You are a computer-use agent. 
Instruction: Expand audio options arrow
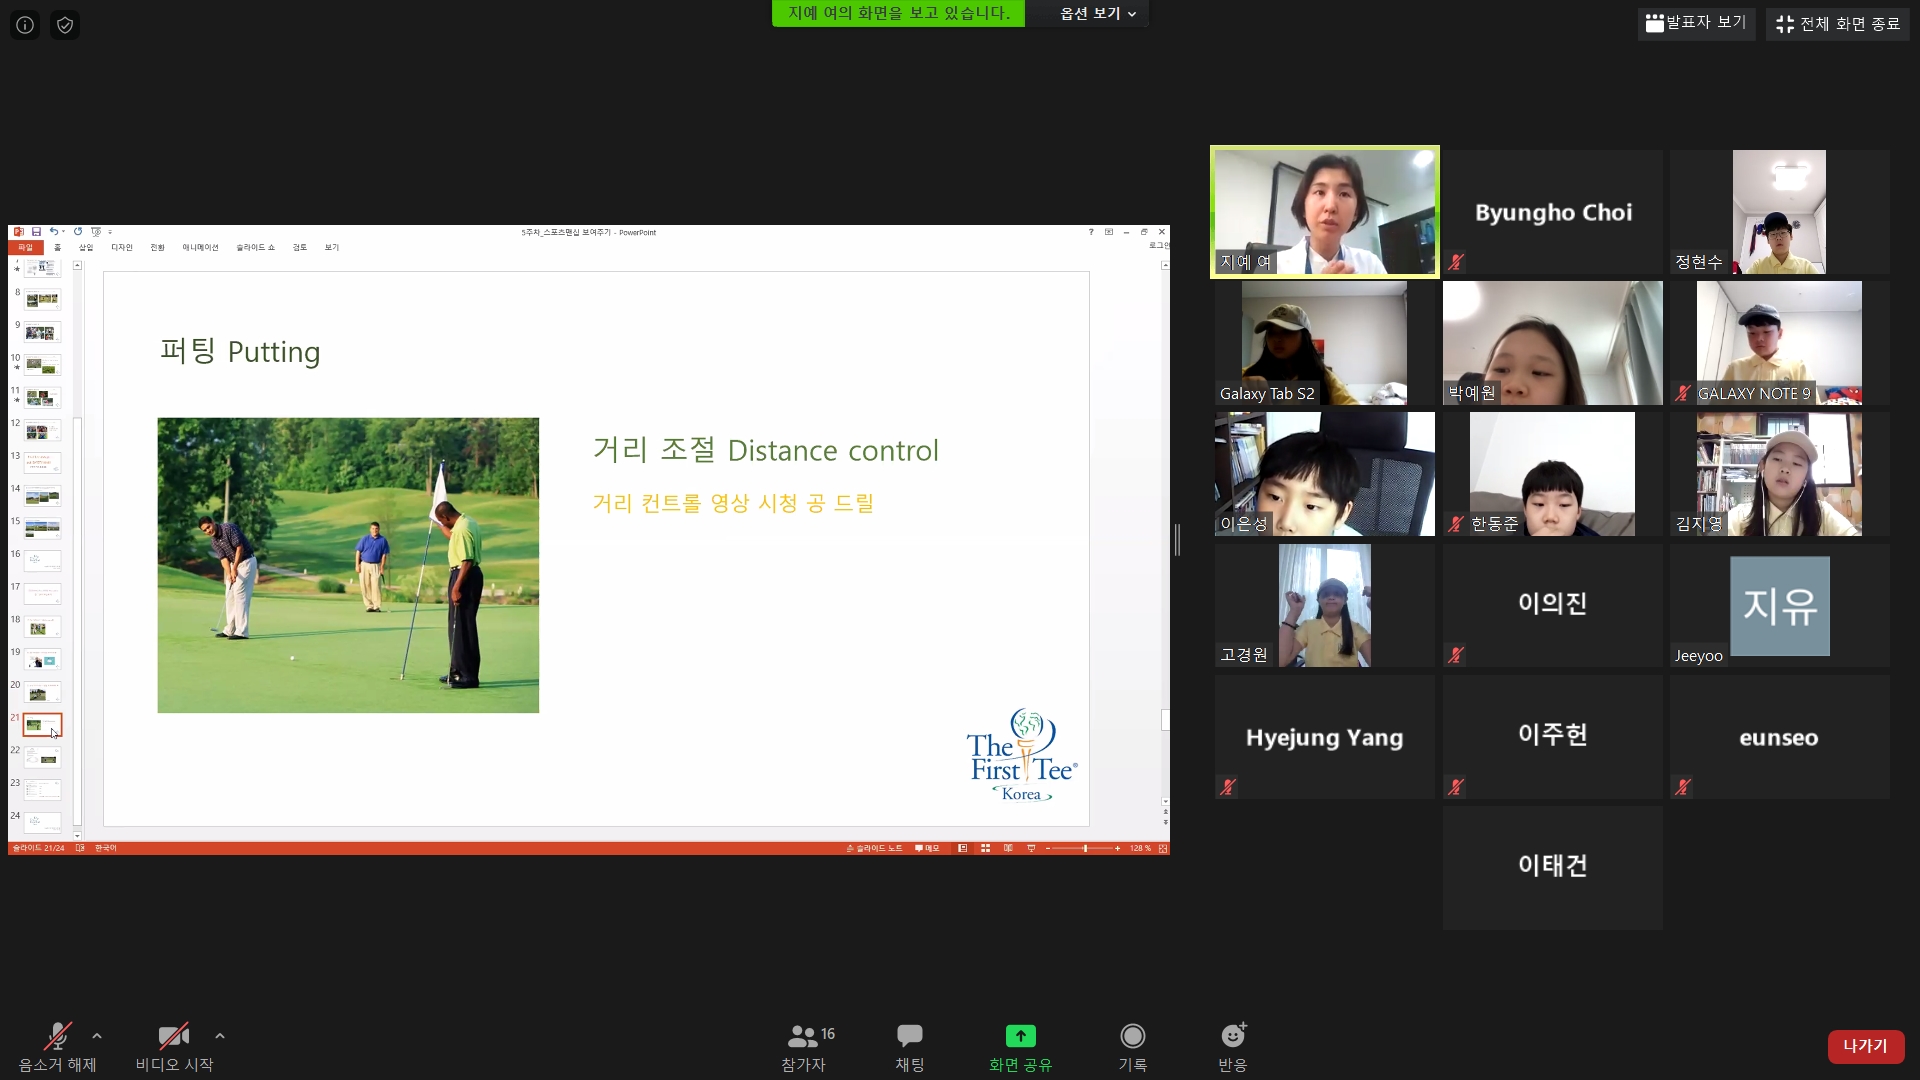tap(97, 1036)
